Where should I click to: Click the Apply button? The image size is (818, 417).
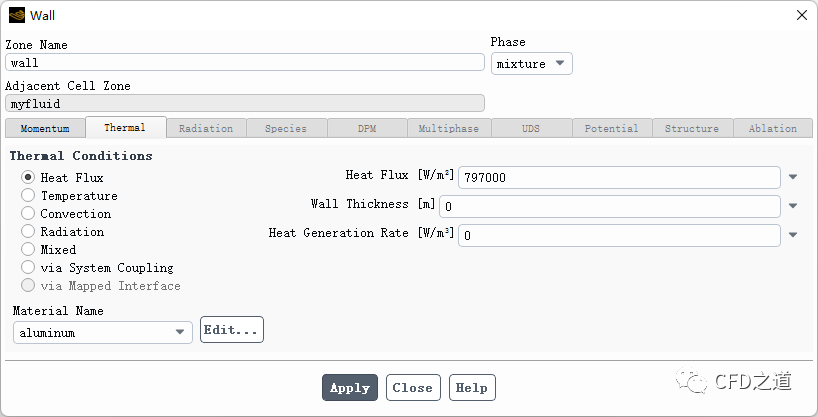coord(350,388)
